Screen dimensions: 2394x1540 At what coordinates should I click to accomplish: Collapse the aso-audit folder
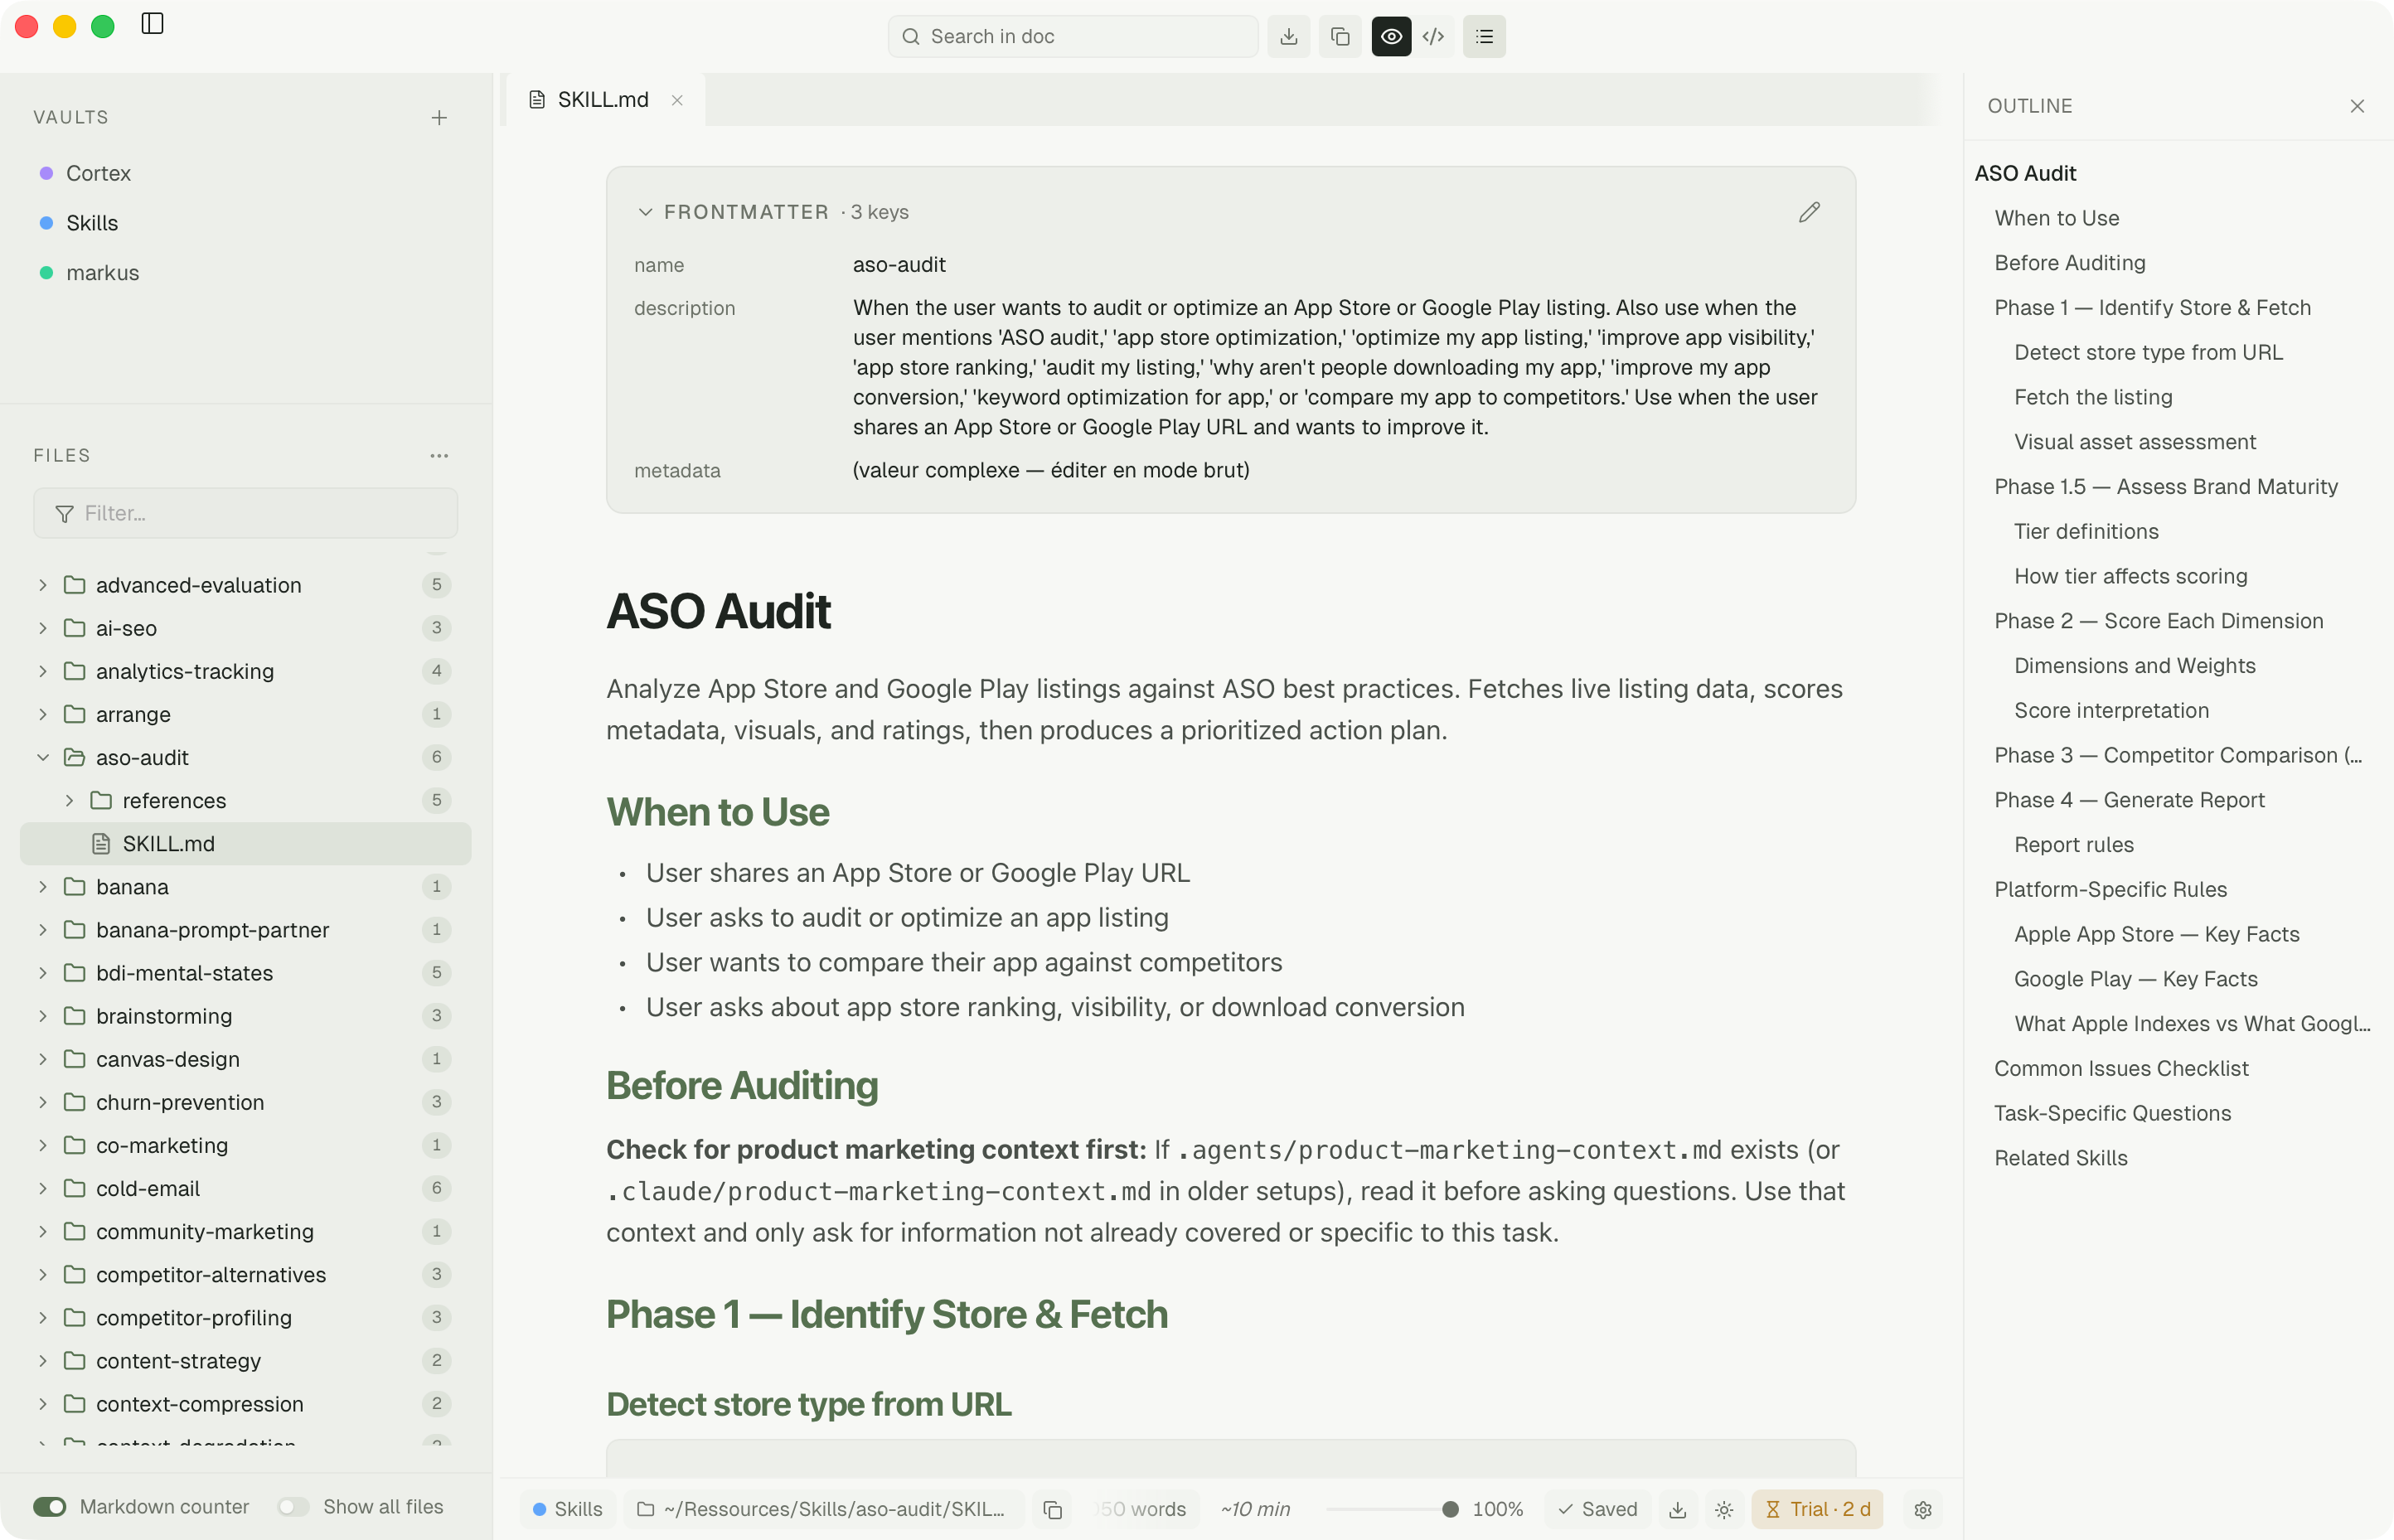(x=42, y=758)
